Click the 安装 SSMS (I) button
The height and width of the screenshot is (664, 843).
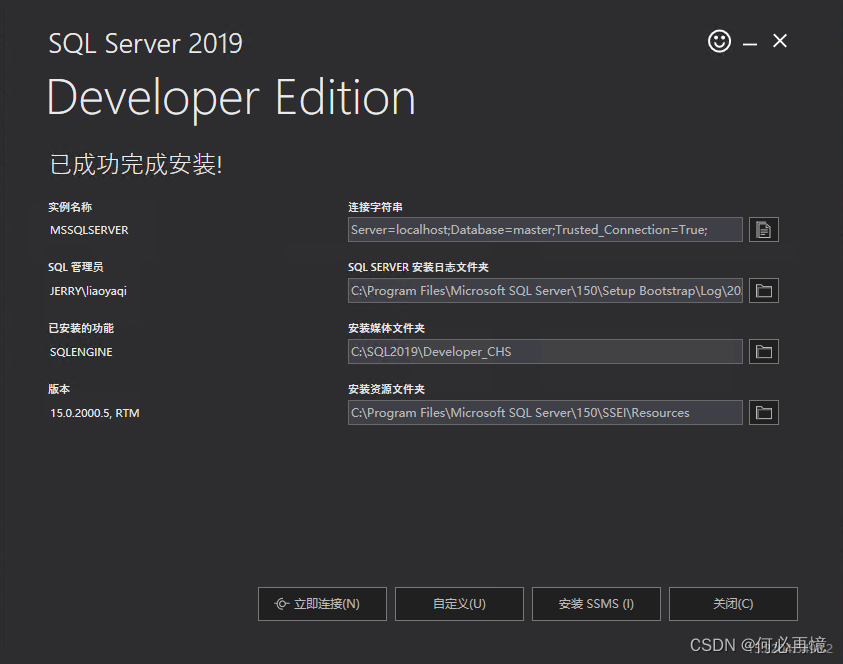596,604
